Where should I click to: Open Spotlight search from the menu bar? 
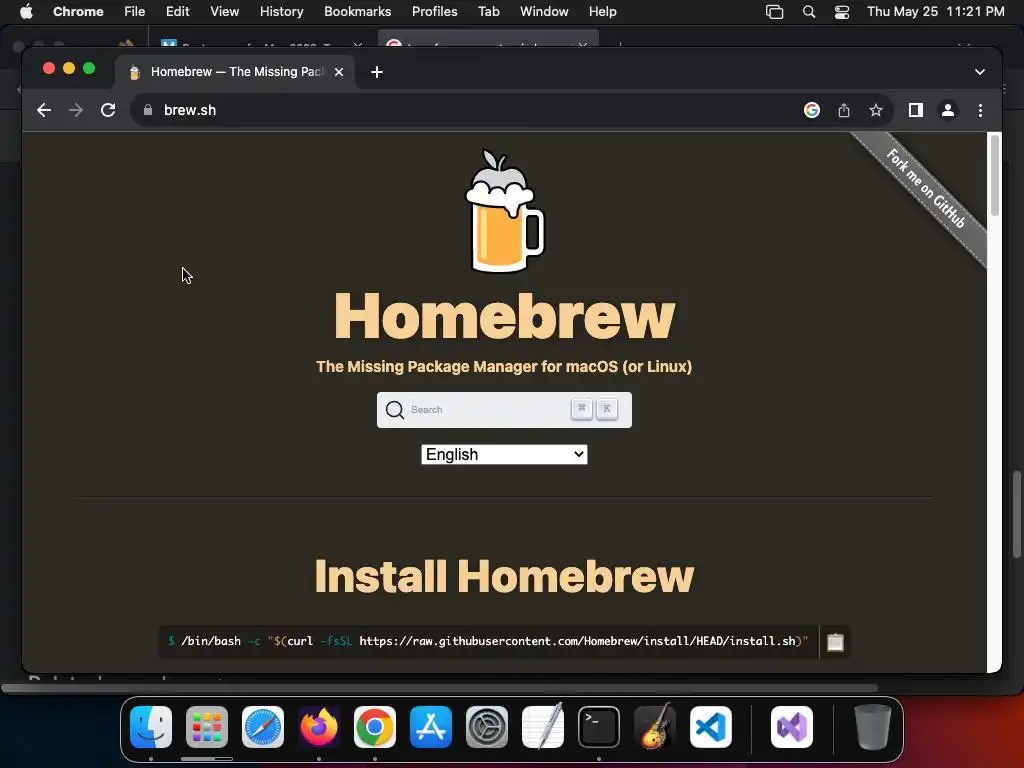click(809, 12)
